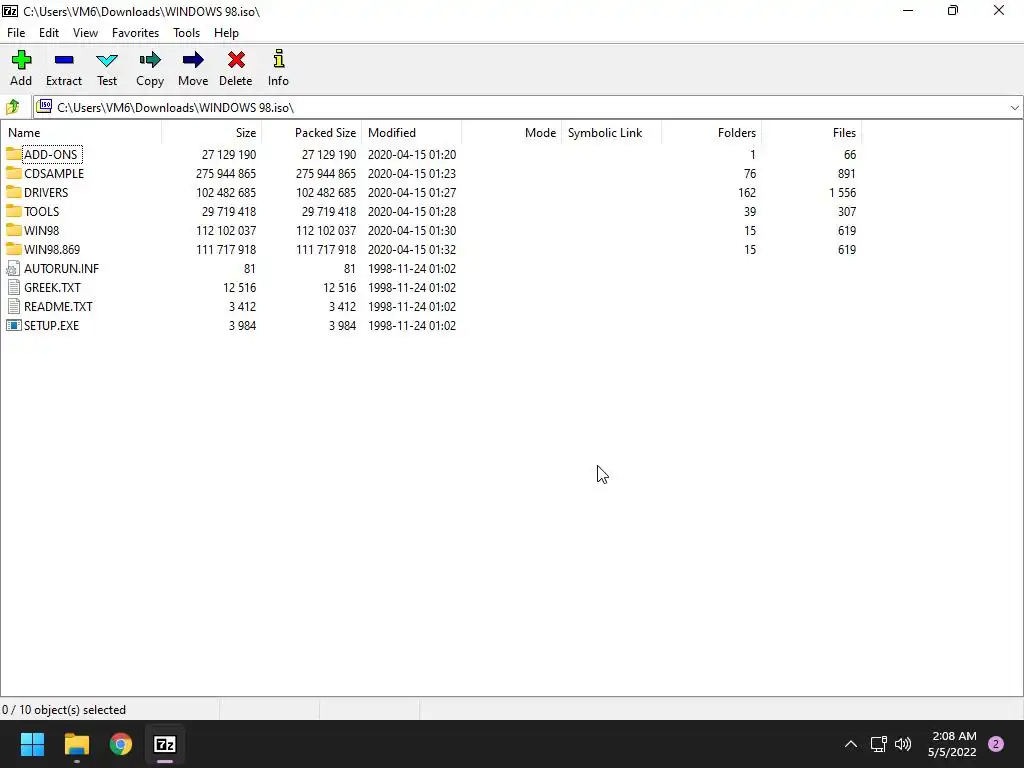
Task: Click the 891 files value
Action: click(x=846, y=173)
